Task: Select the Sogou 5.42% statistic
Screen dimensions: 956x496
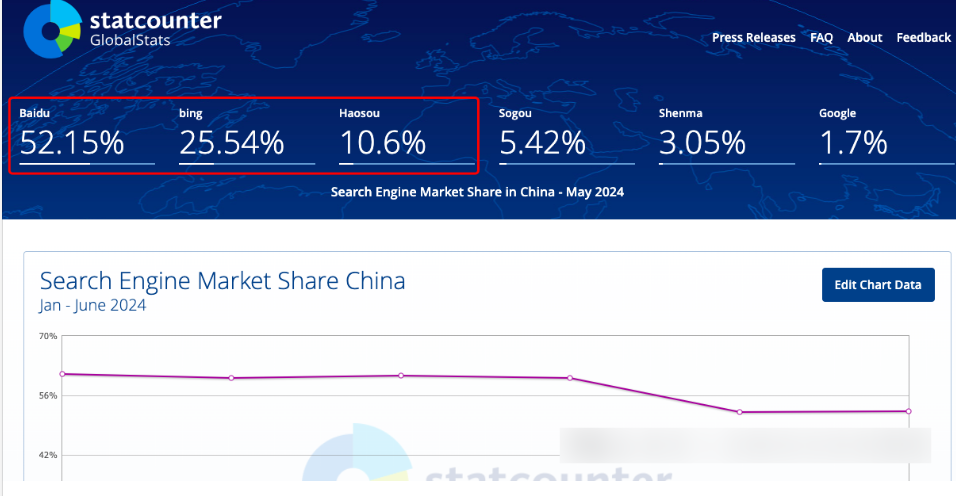Action: [x=542, y=143]
